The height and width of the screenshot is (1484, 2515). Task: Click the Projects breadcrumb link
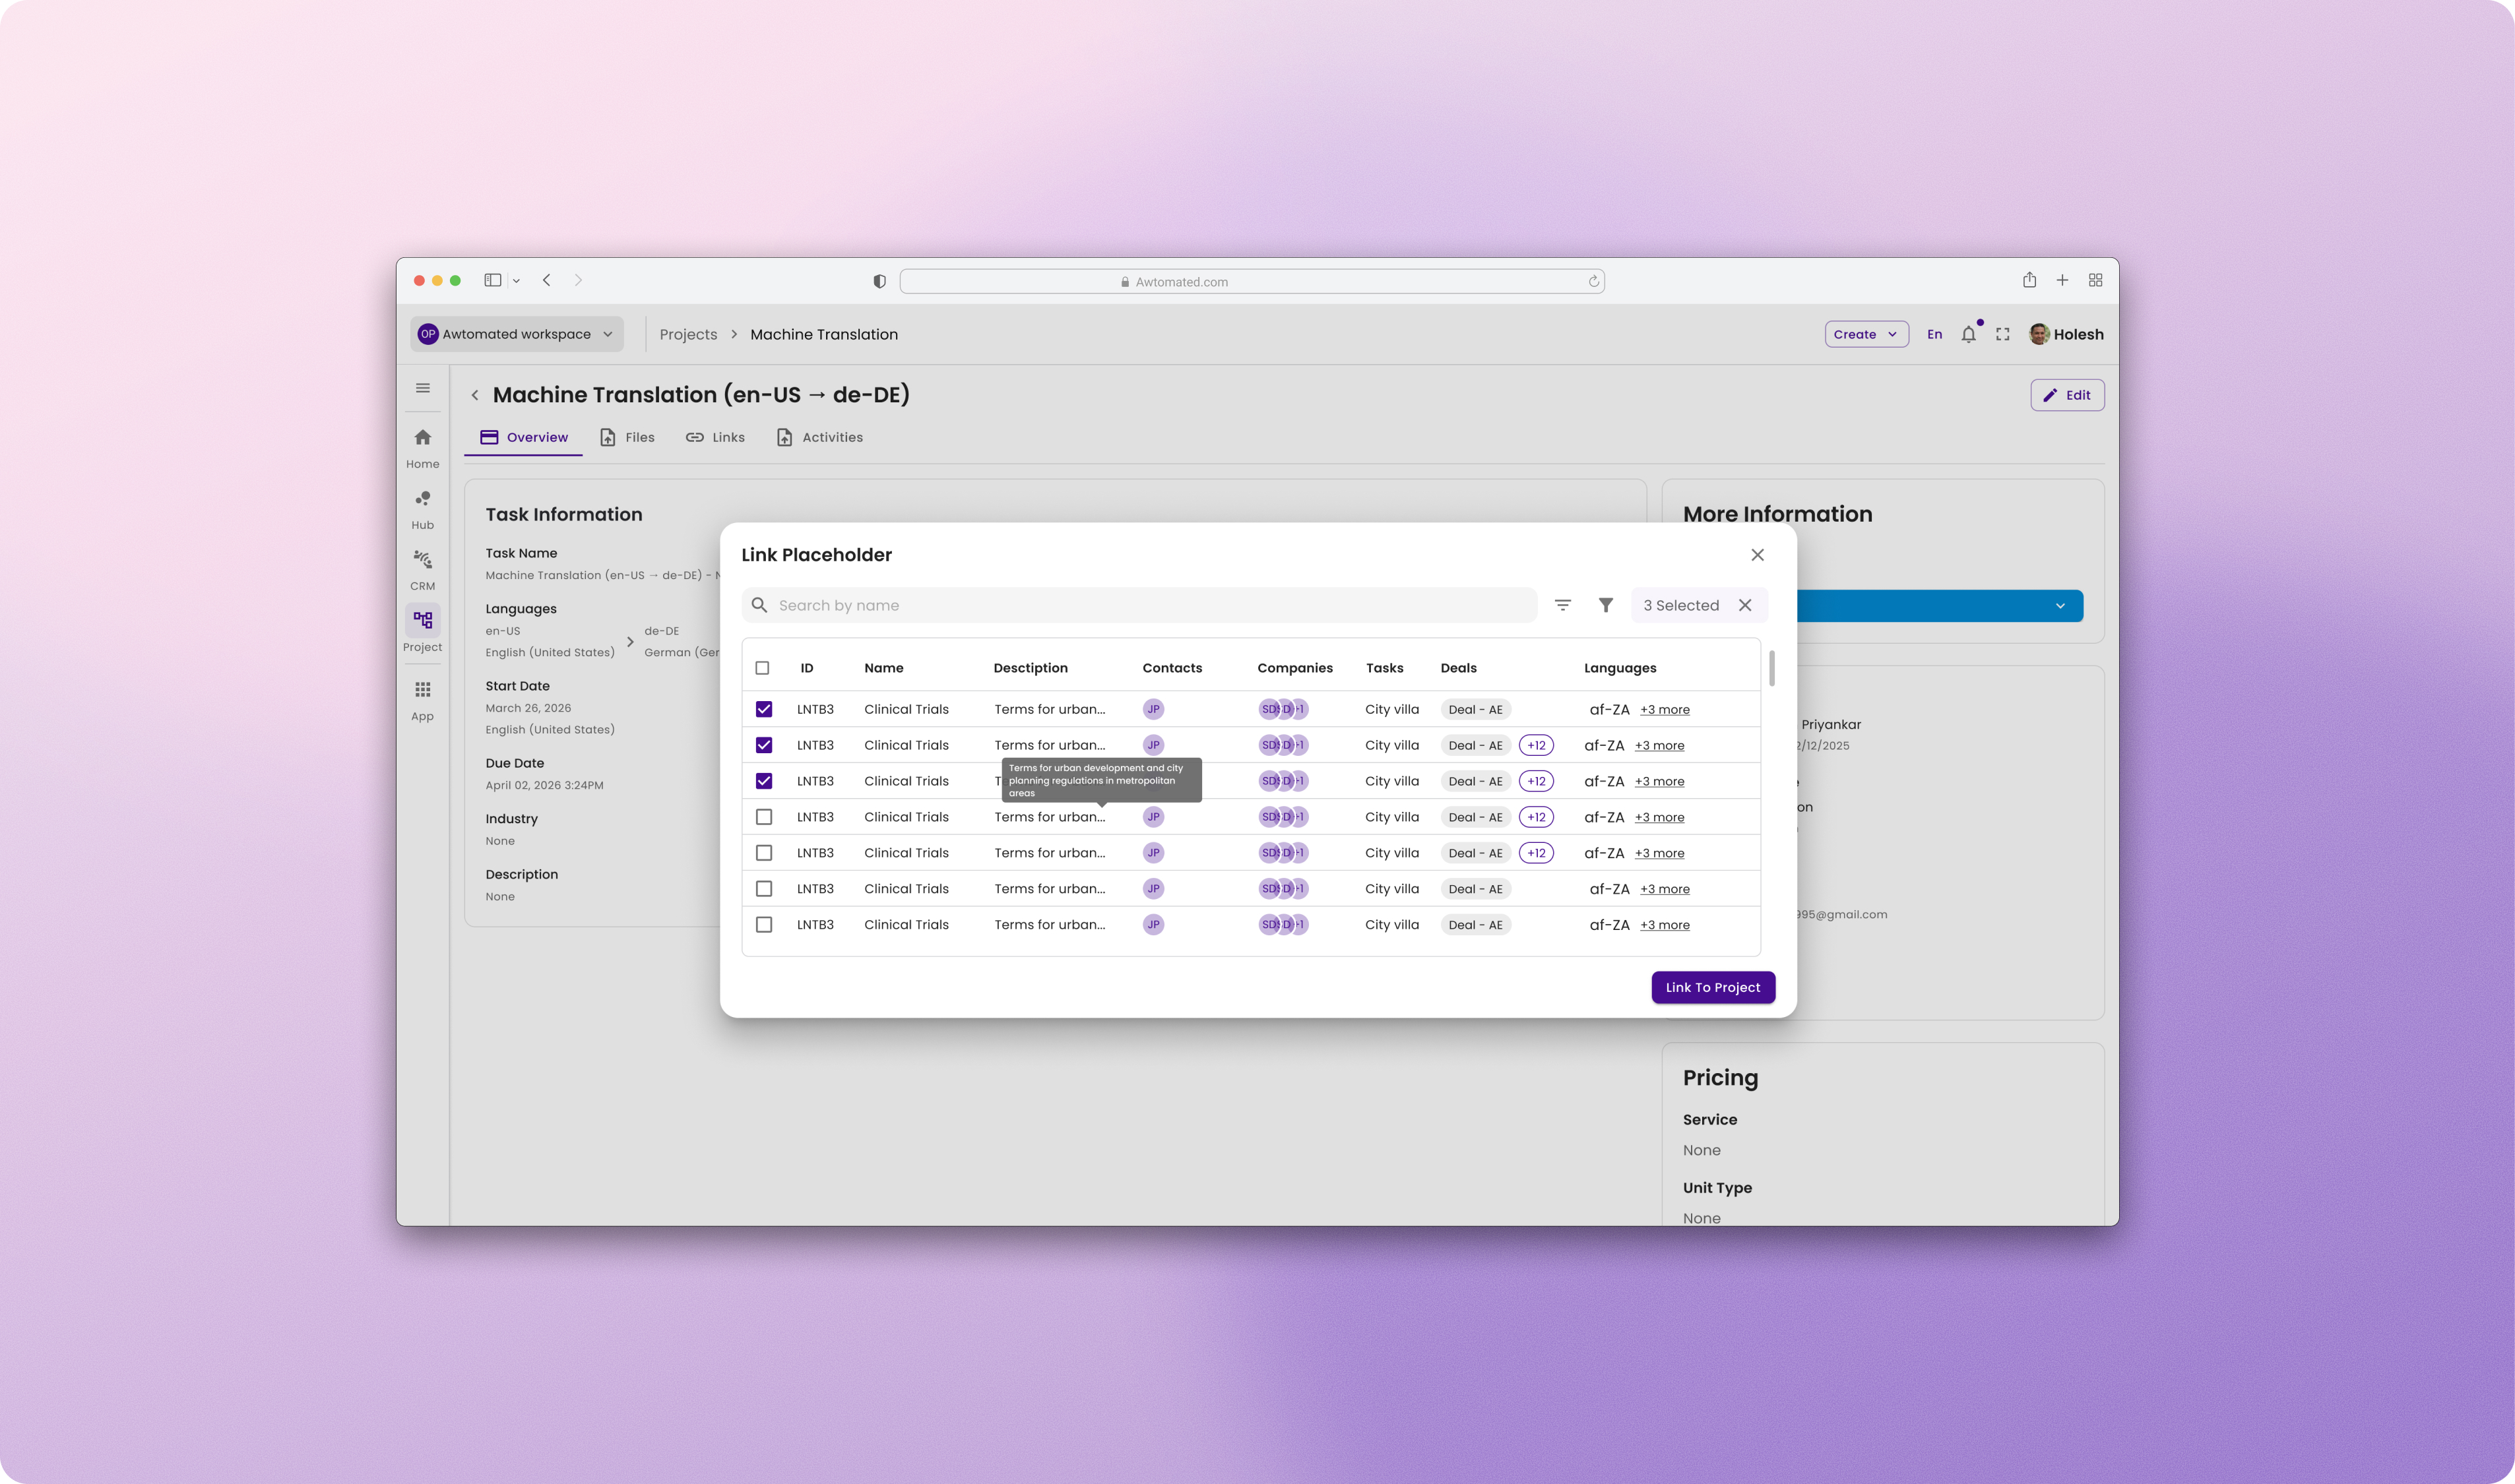pyautogui.click(x=688, y=334)
